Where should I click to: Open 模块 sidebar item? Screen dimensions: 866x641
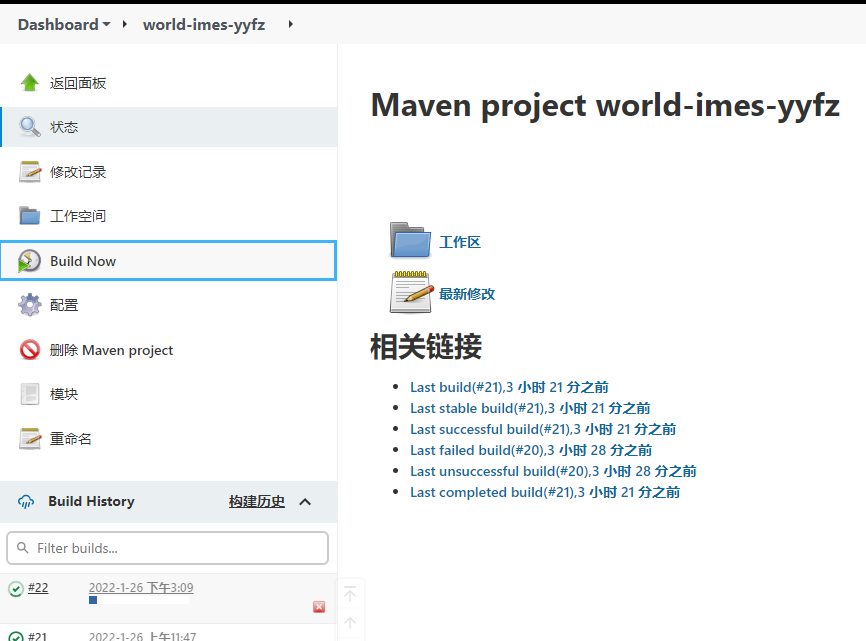(x=64, y=394)
